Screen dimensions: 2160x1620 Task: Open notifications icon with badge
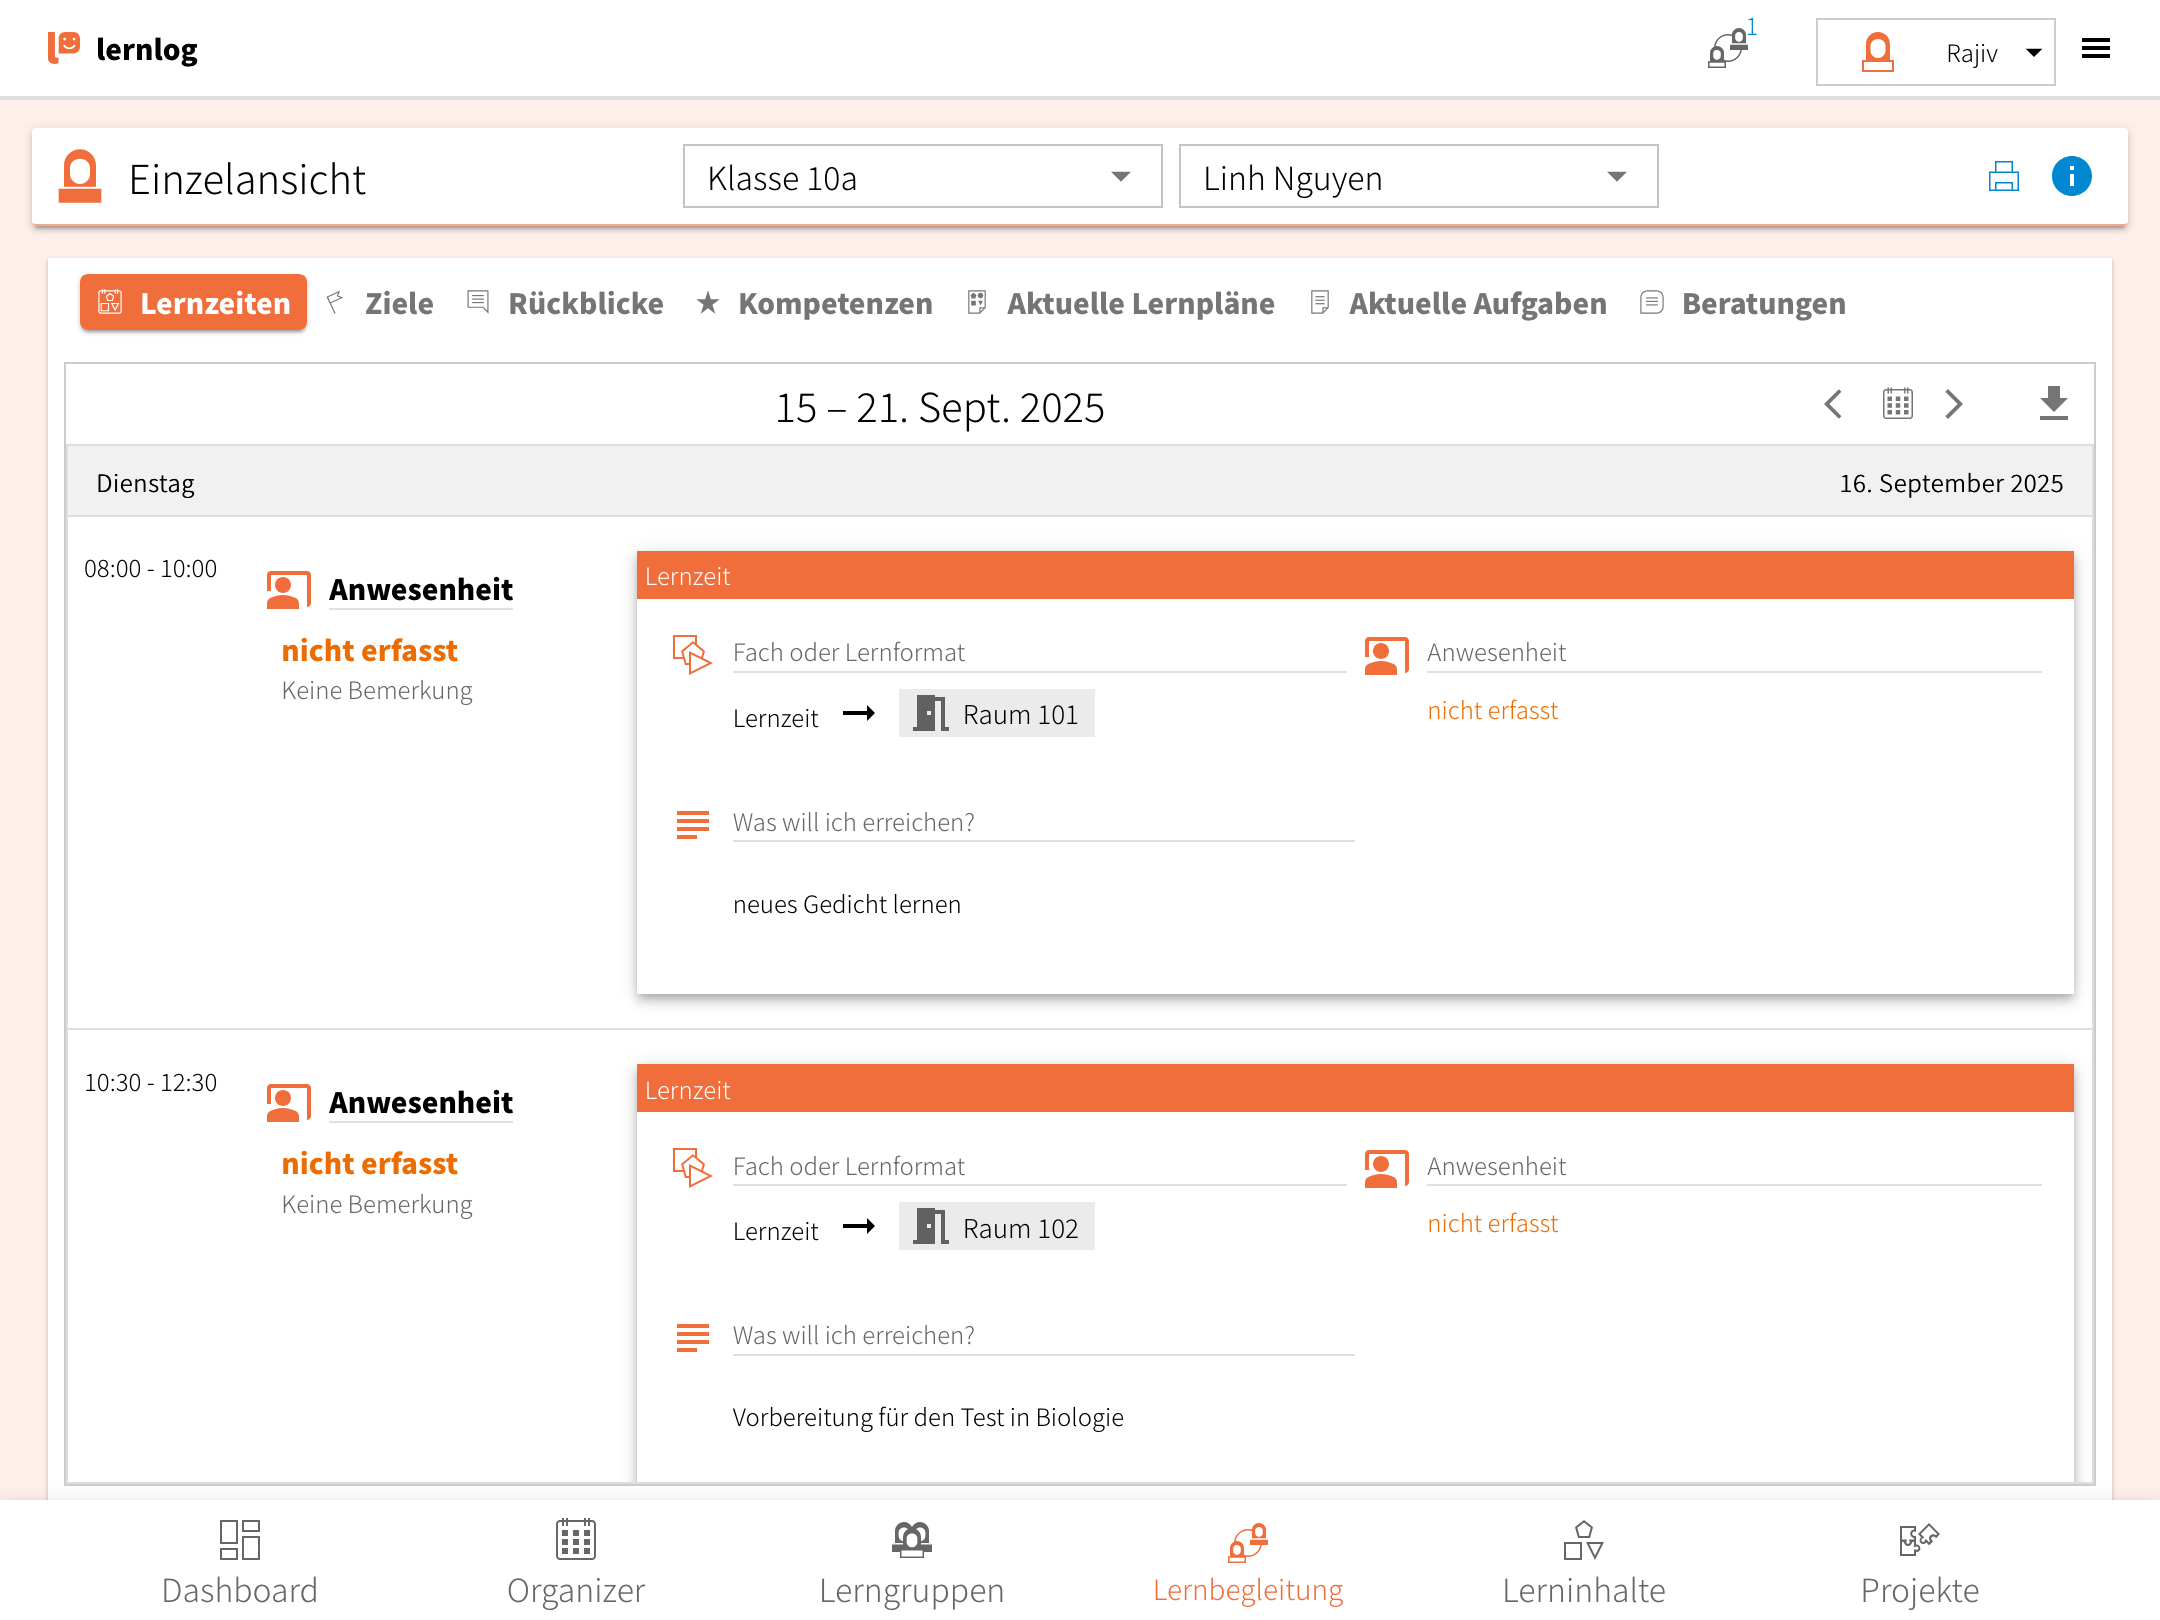1729,48
